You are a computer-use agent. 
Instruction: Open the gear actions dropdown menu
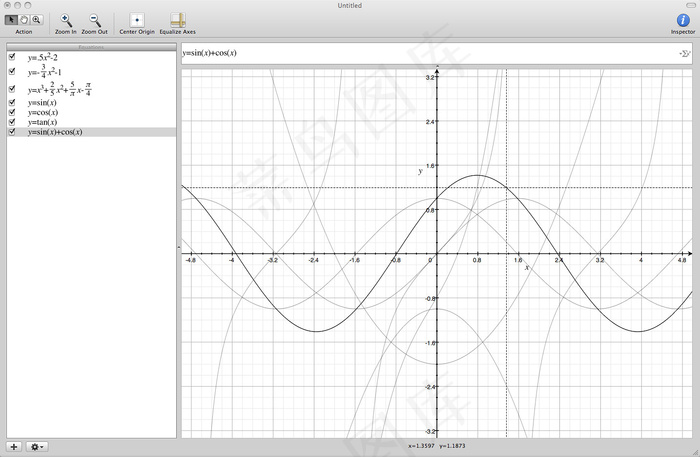[x=37, y=446]
